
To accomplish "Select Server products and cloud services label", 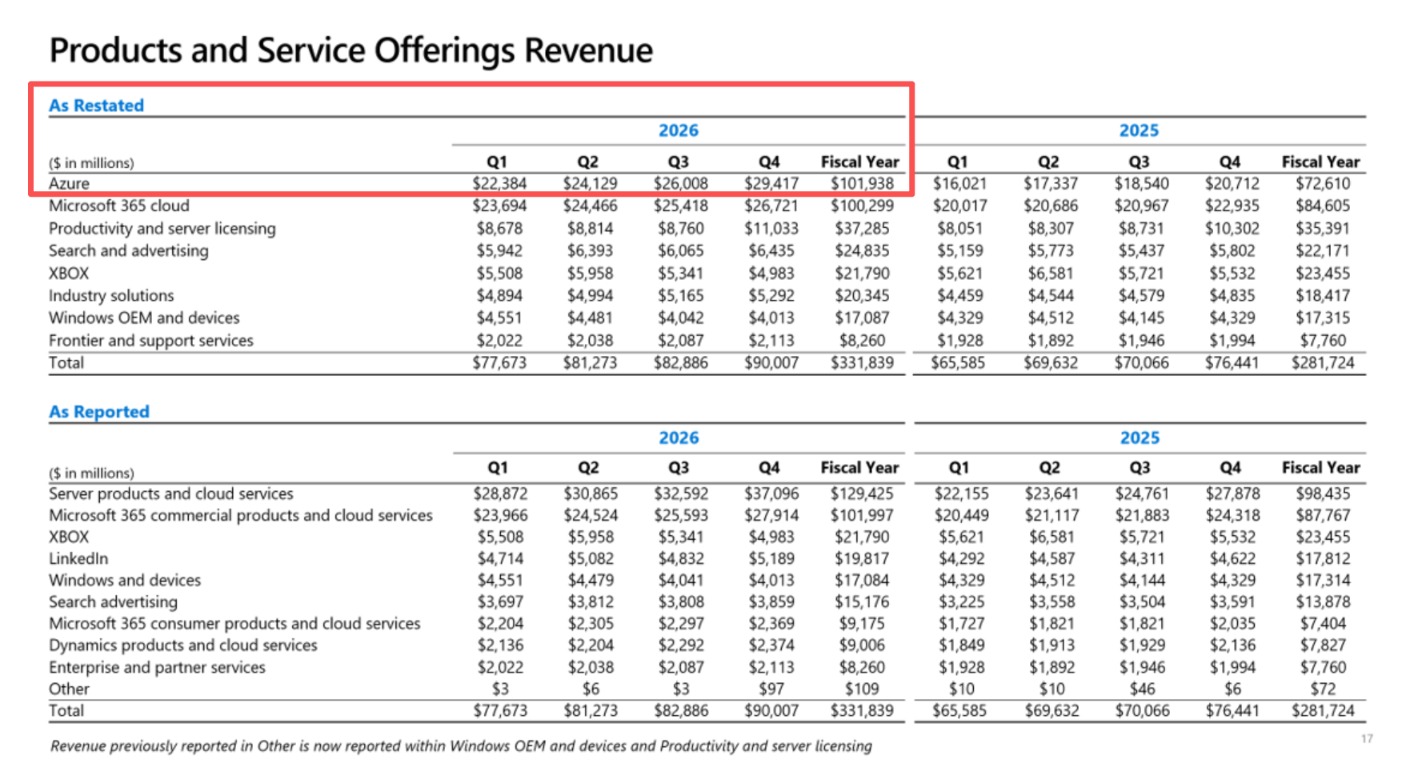I will tap(172, 494).
